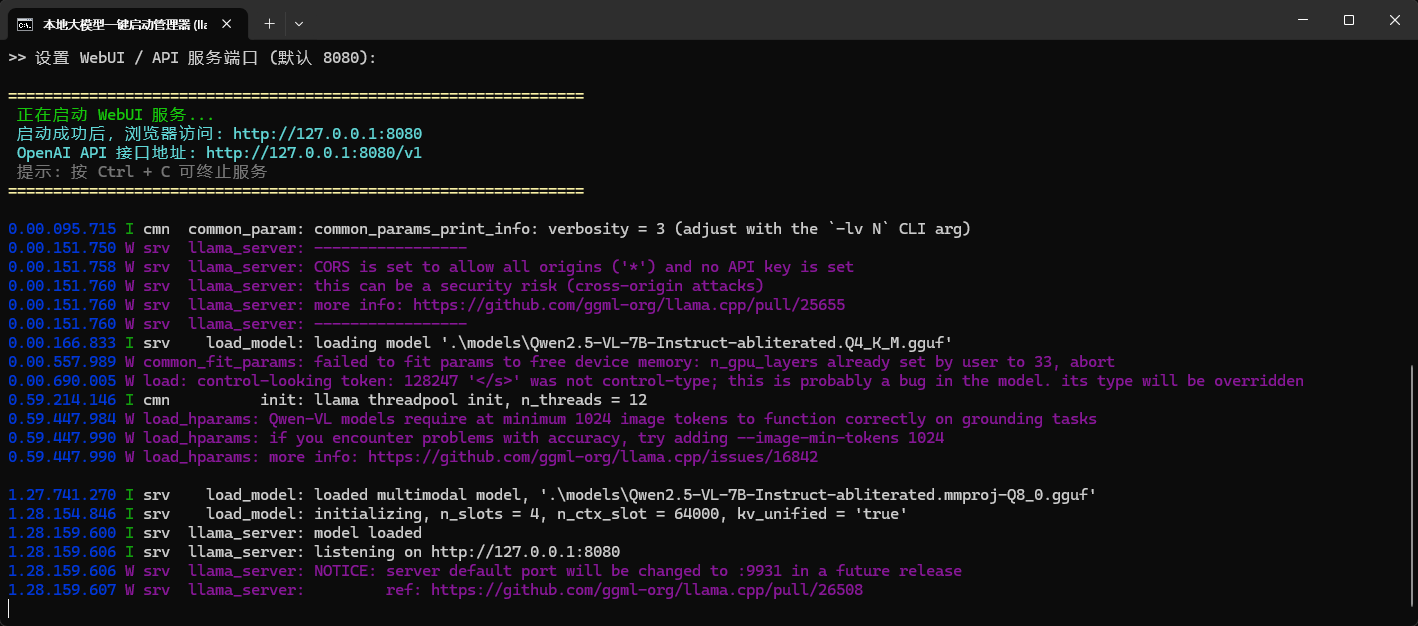The image size is (1418, 626).
Task: Open the new-tab profile dropdown arrow
Action: (299, 23)
